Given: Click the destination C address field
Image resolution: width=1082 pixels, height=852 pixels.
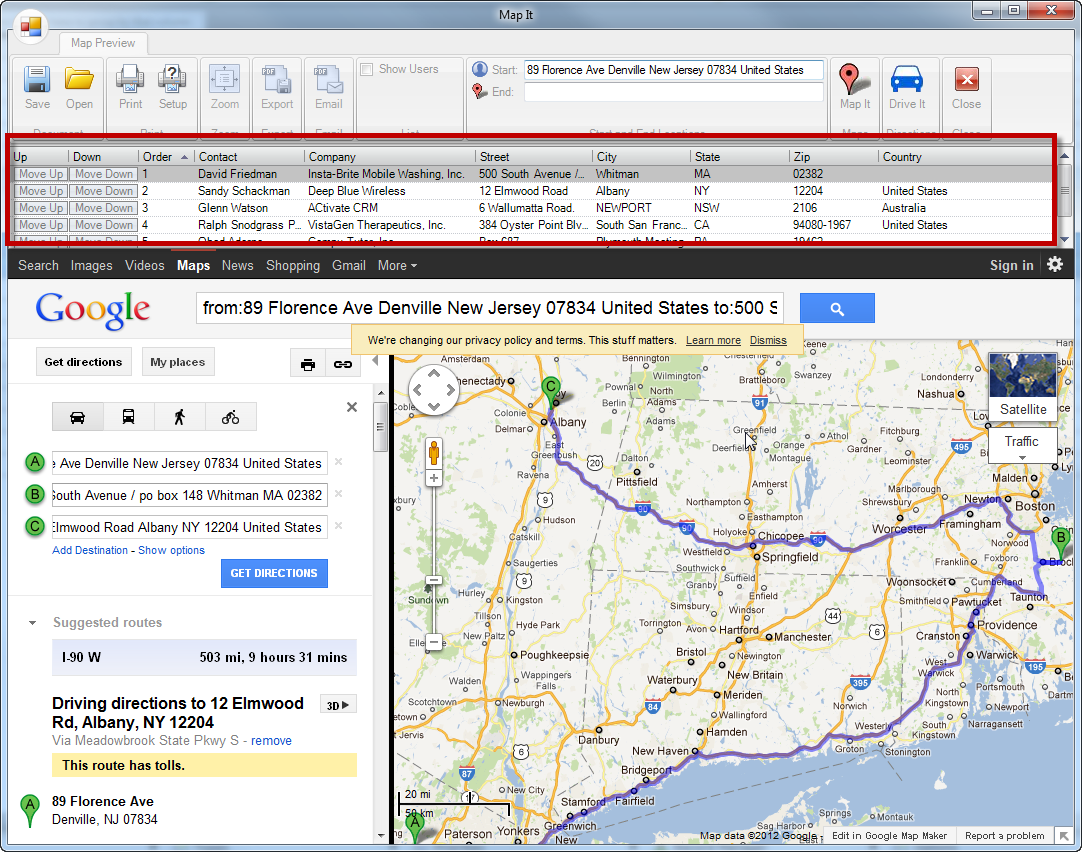Looking at the screenshot, I should pos(190,527).
